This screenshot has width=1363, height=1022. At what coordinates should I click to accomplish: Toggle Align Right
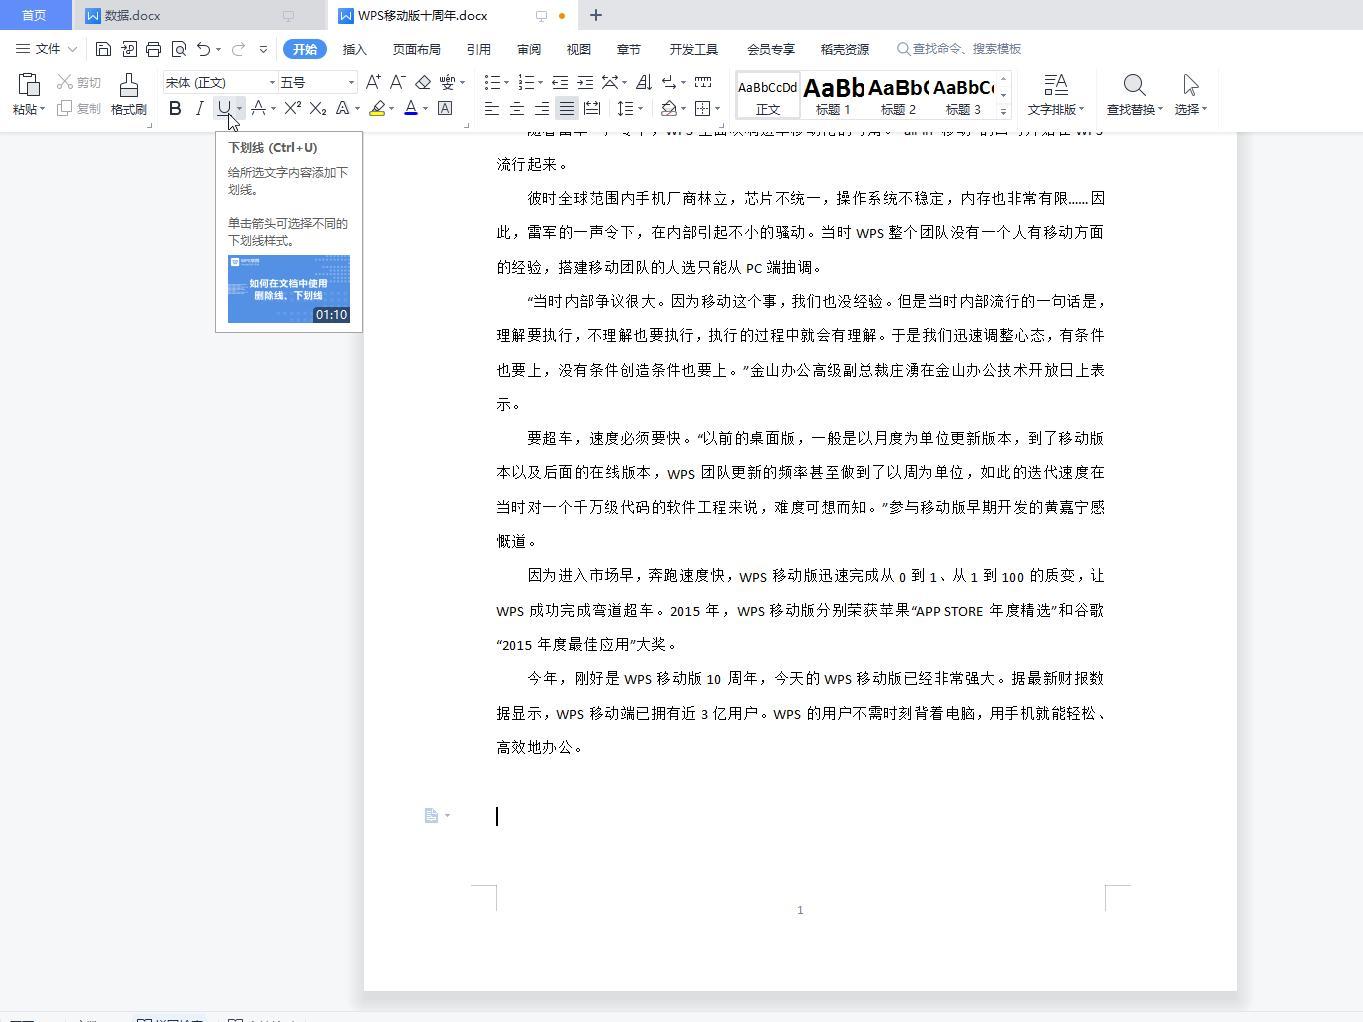coord(541,108)
